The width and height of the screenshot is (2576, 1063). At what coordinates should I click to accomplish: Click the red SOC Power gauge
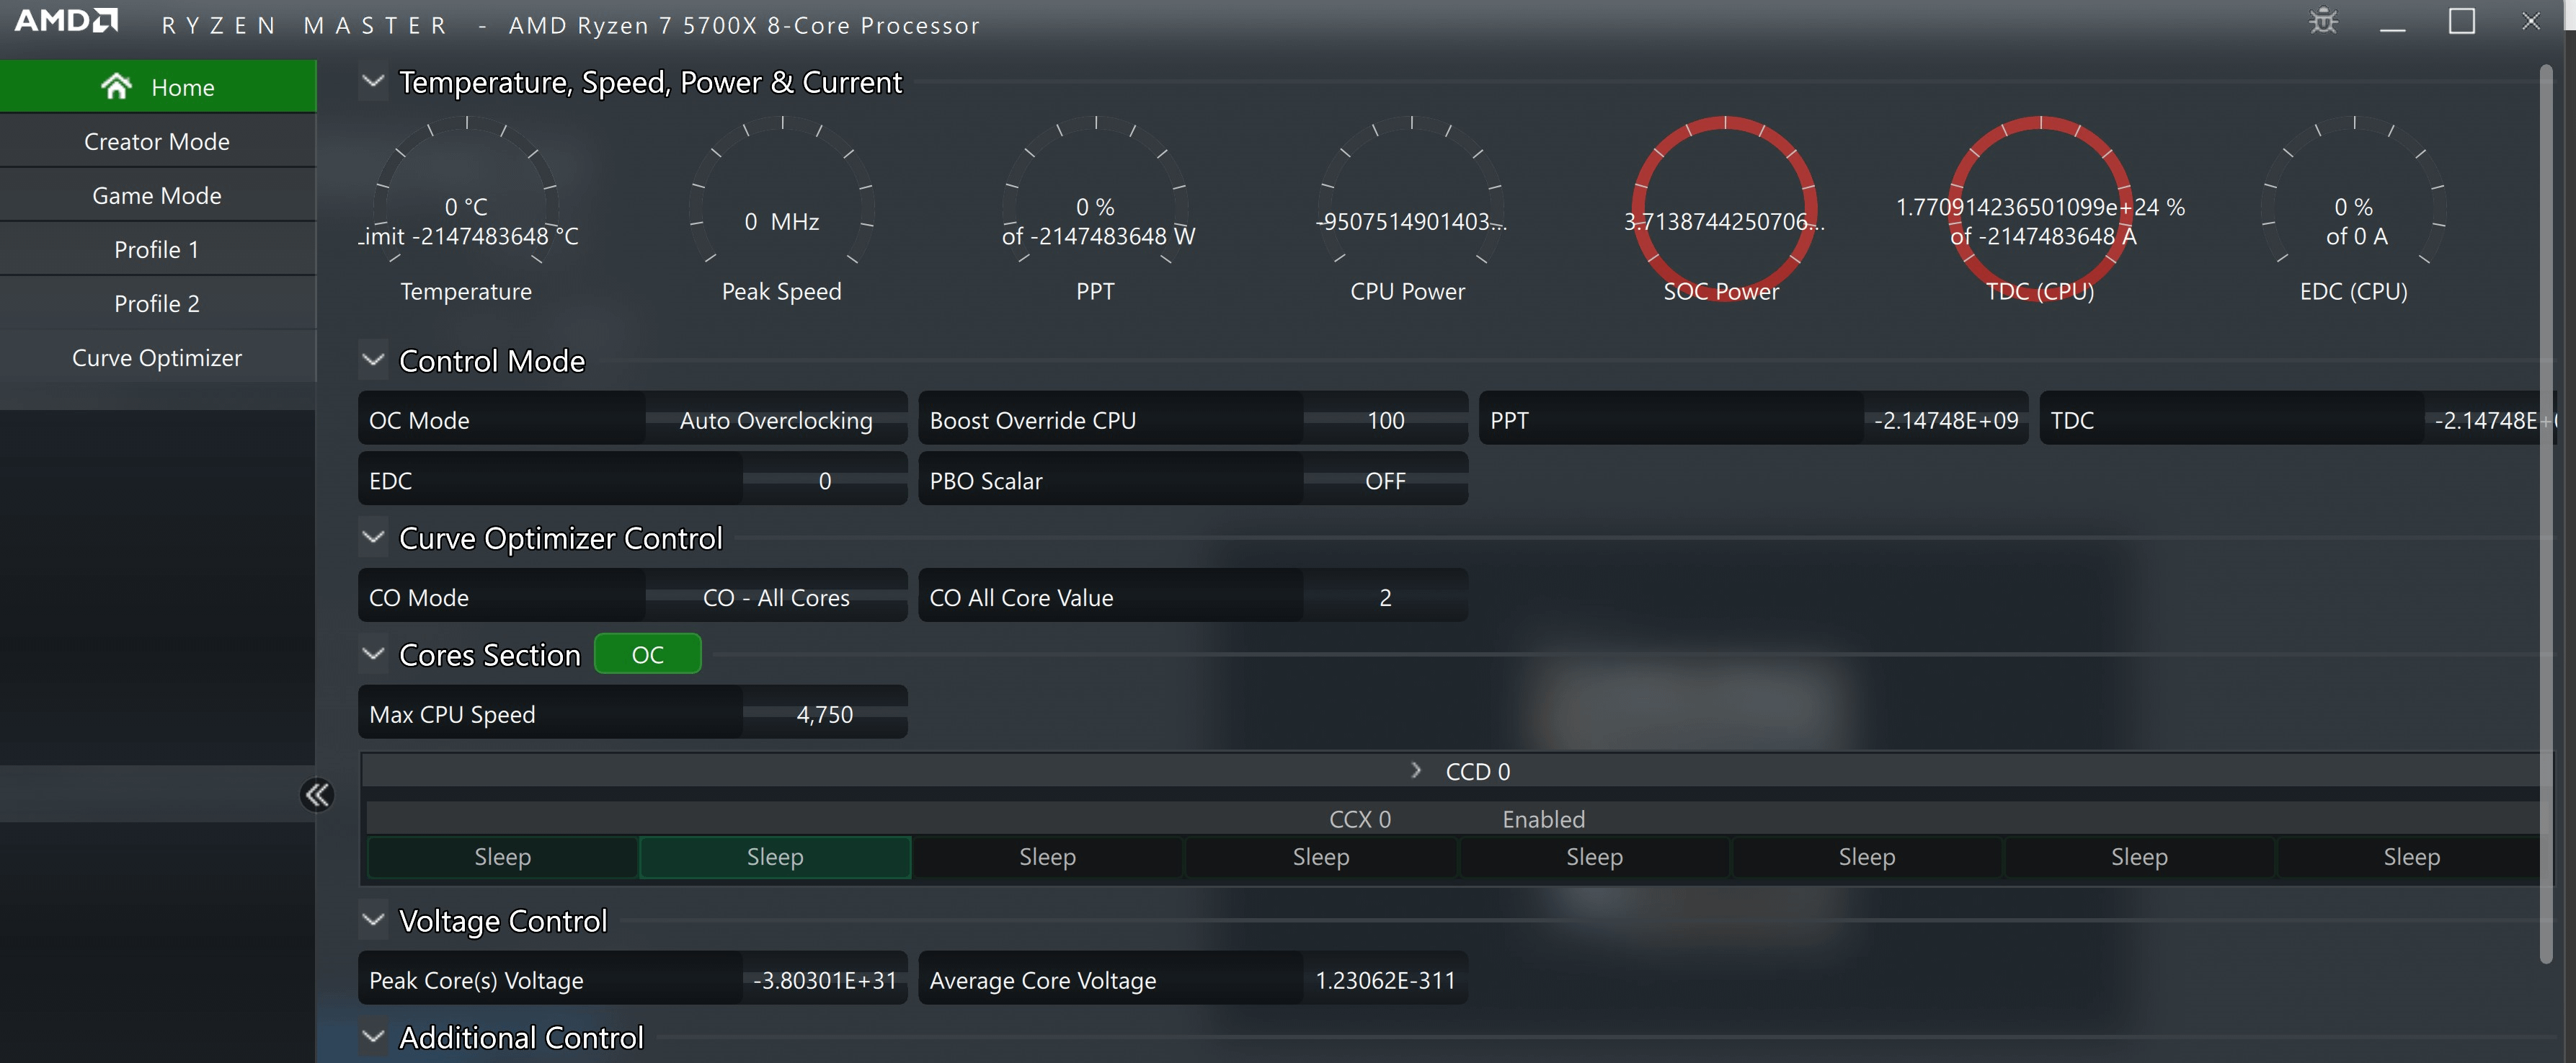[1724, 208]
